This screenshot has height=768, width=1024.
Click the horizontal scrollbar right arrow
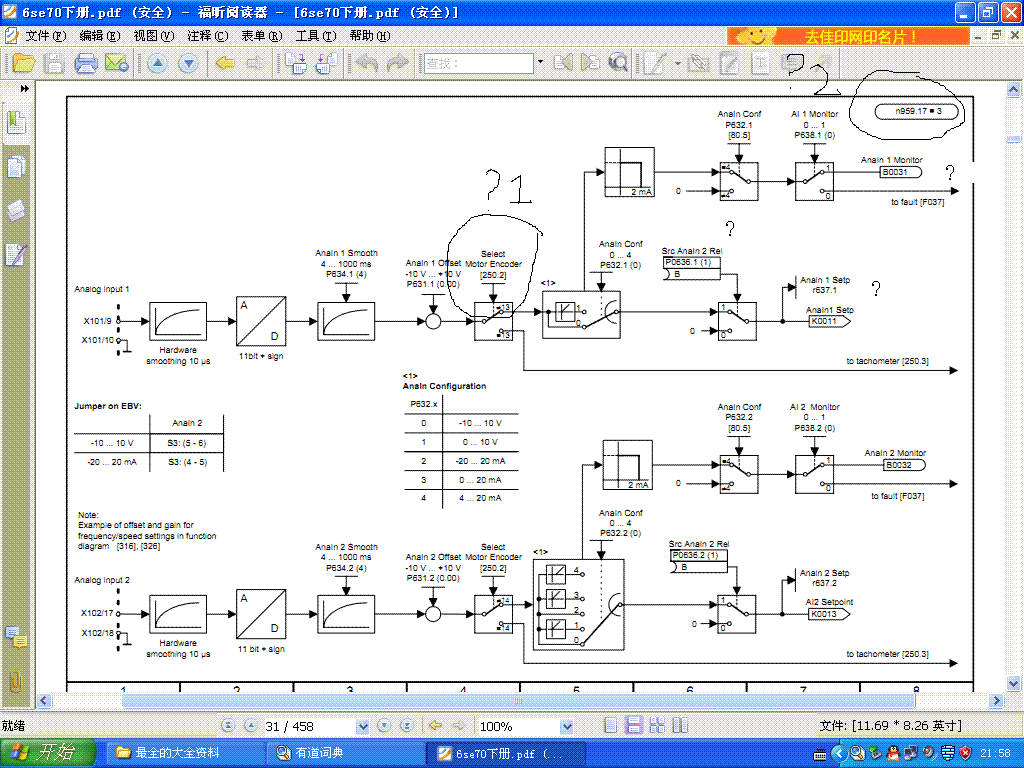[x=997, y=701]
